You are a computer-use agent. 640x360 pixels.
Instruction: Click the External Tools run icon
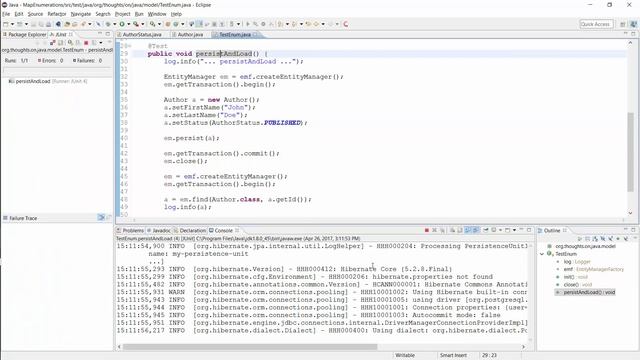pyautogui.click(x=136, y=24)
